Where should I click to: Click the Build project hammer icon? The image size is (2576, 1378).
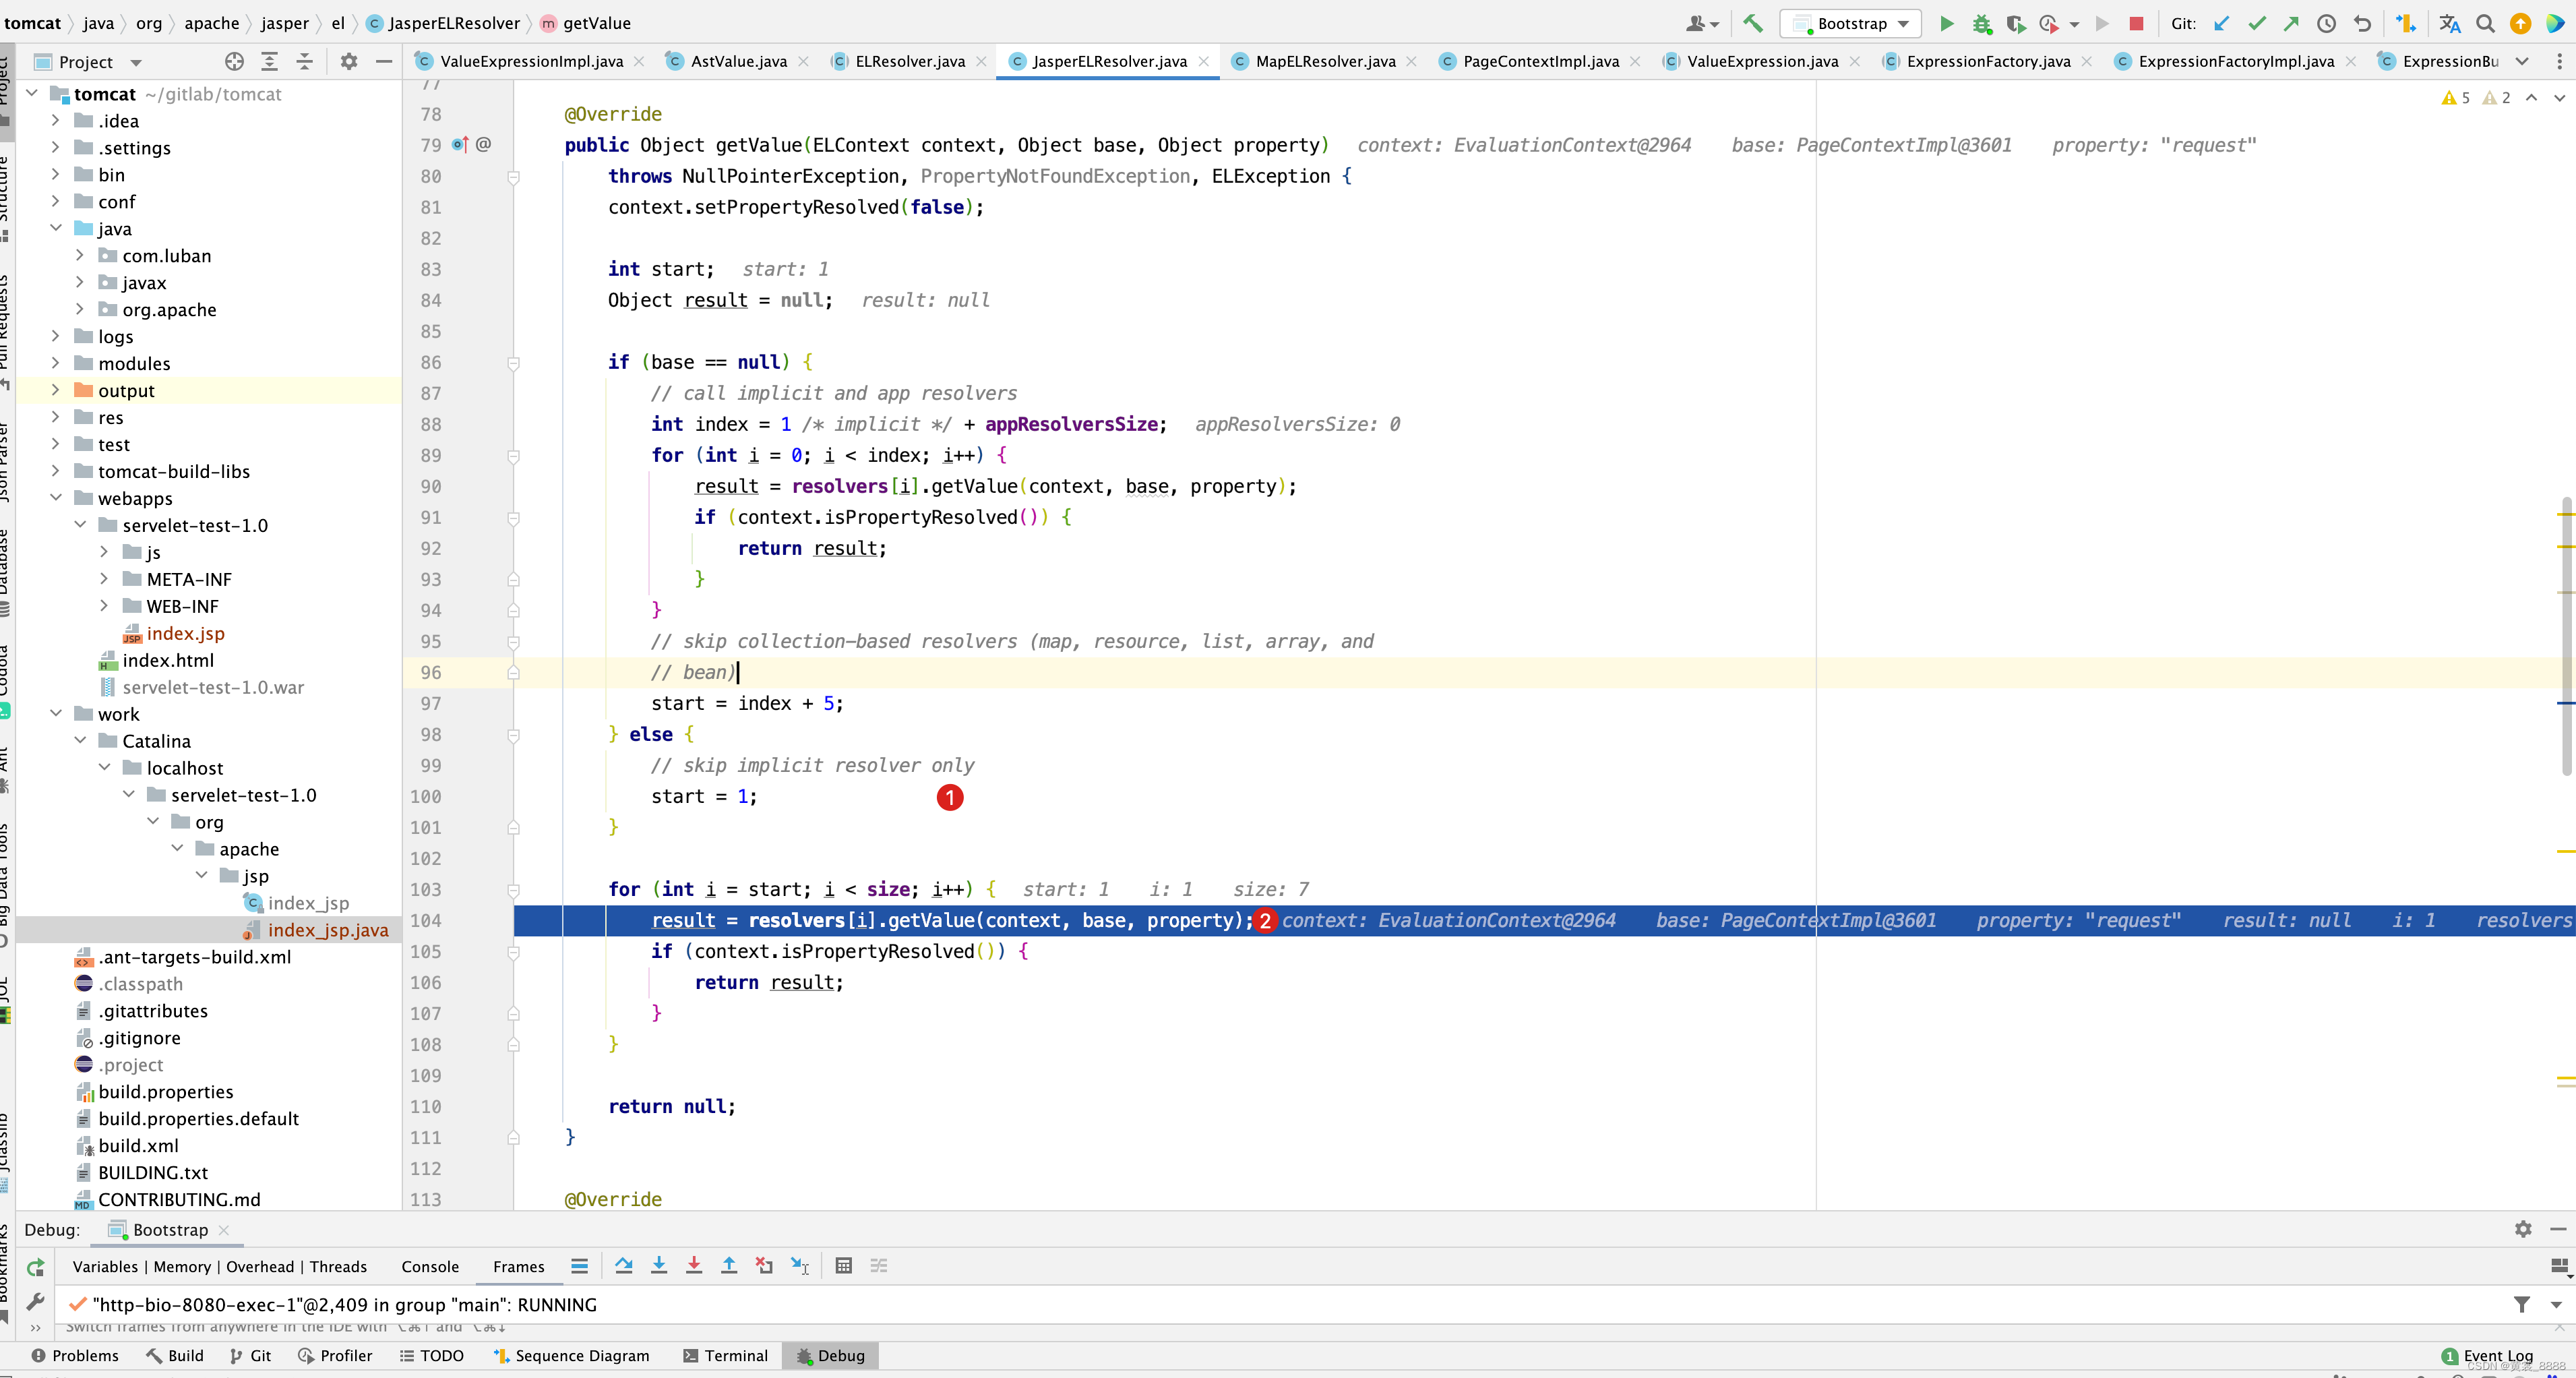[x=1752, y=23]
